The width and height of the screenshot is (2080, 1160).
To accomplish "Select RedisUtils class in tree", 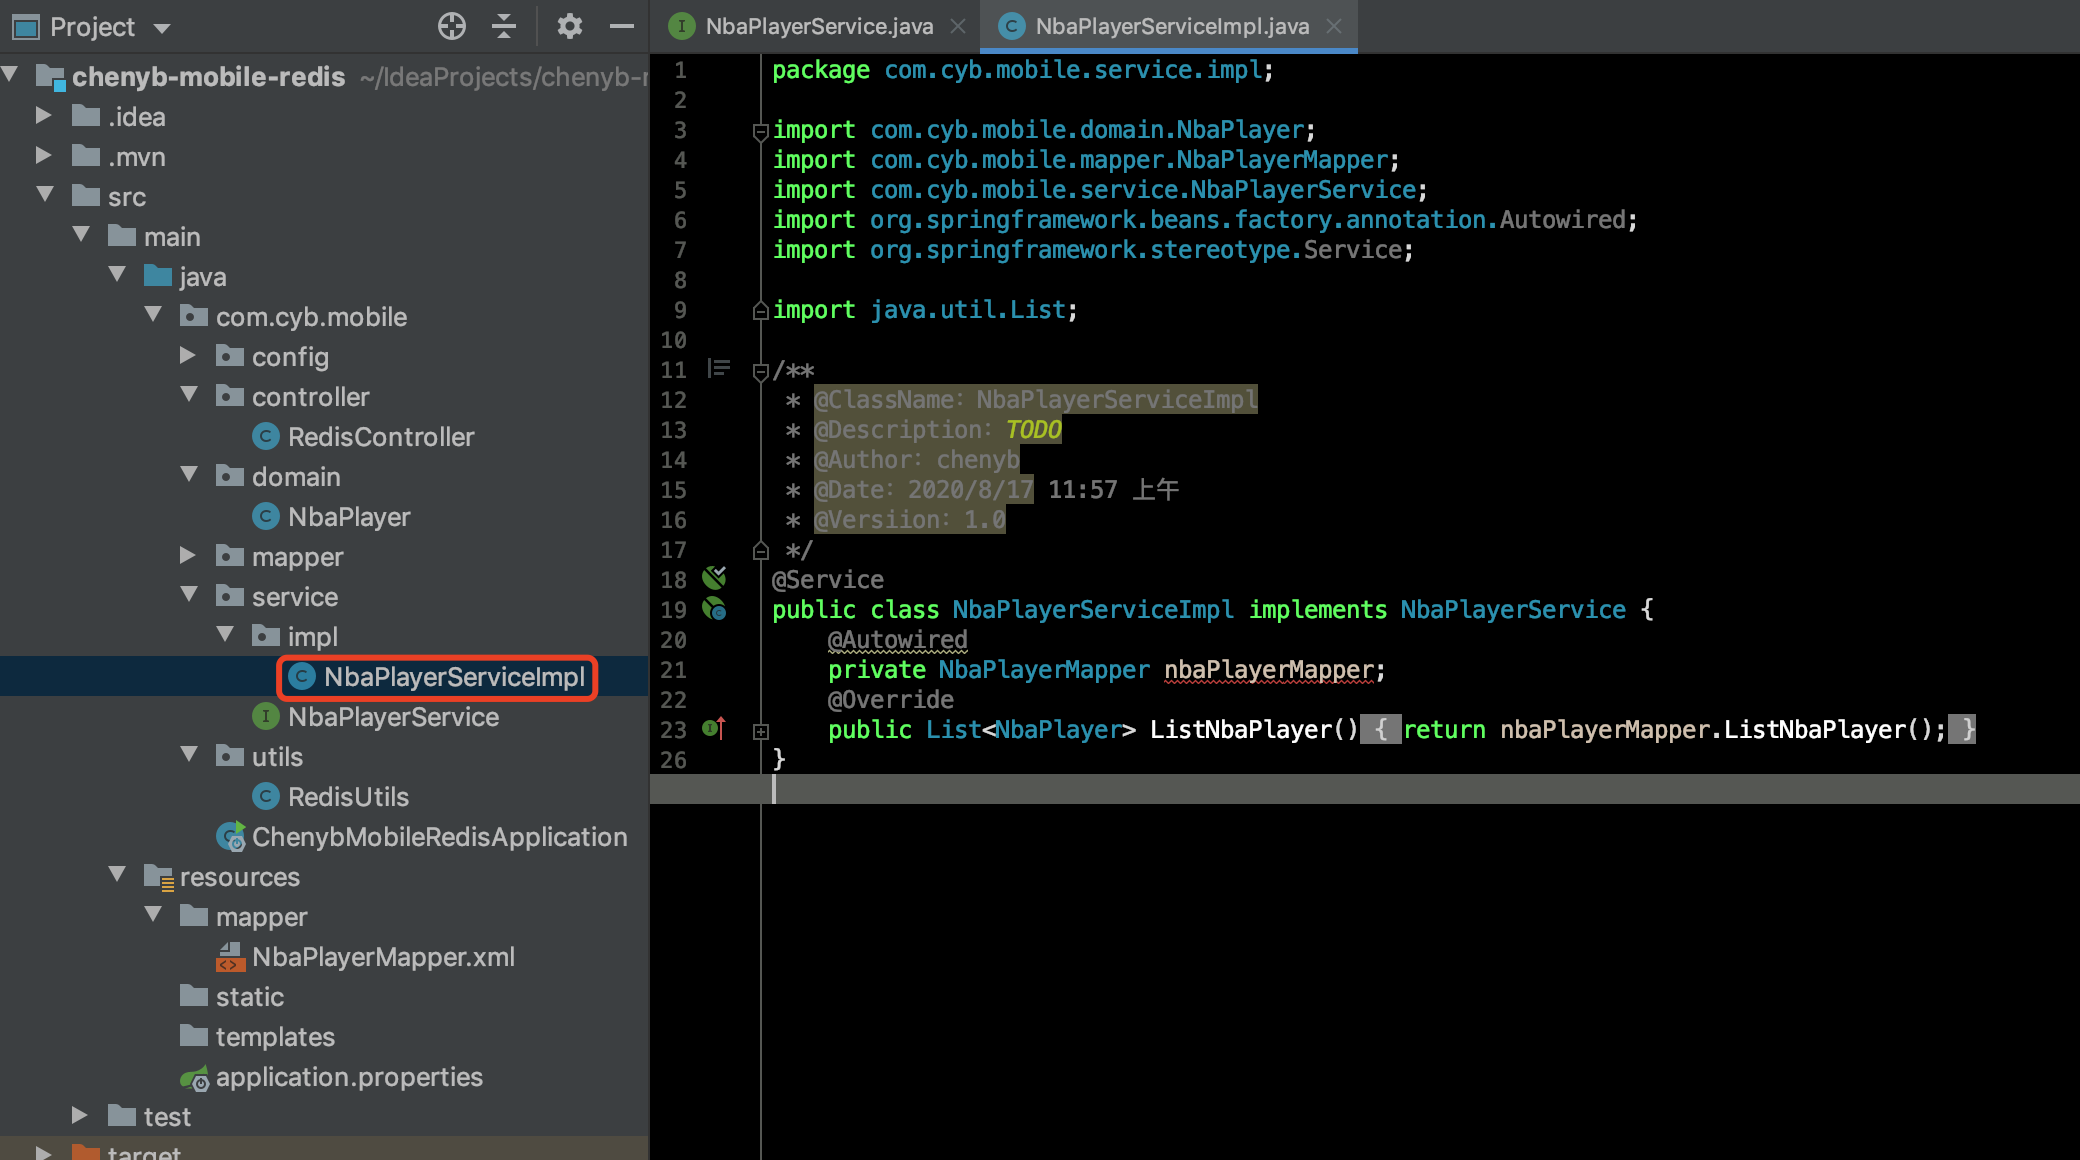I will click(348, 797).
